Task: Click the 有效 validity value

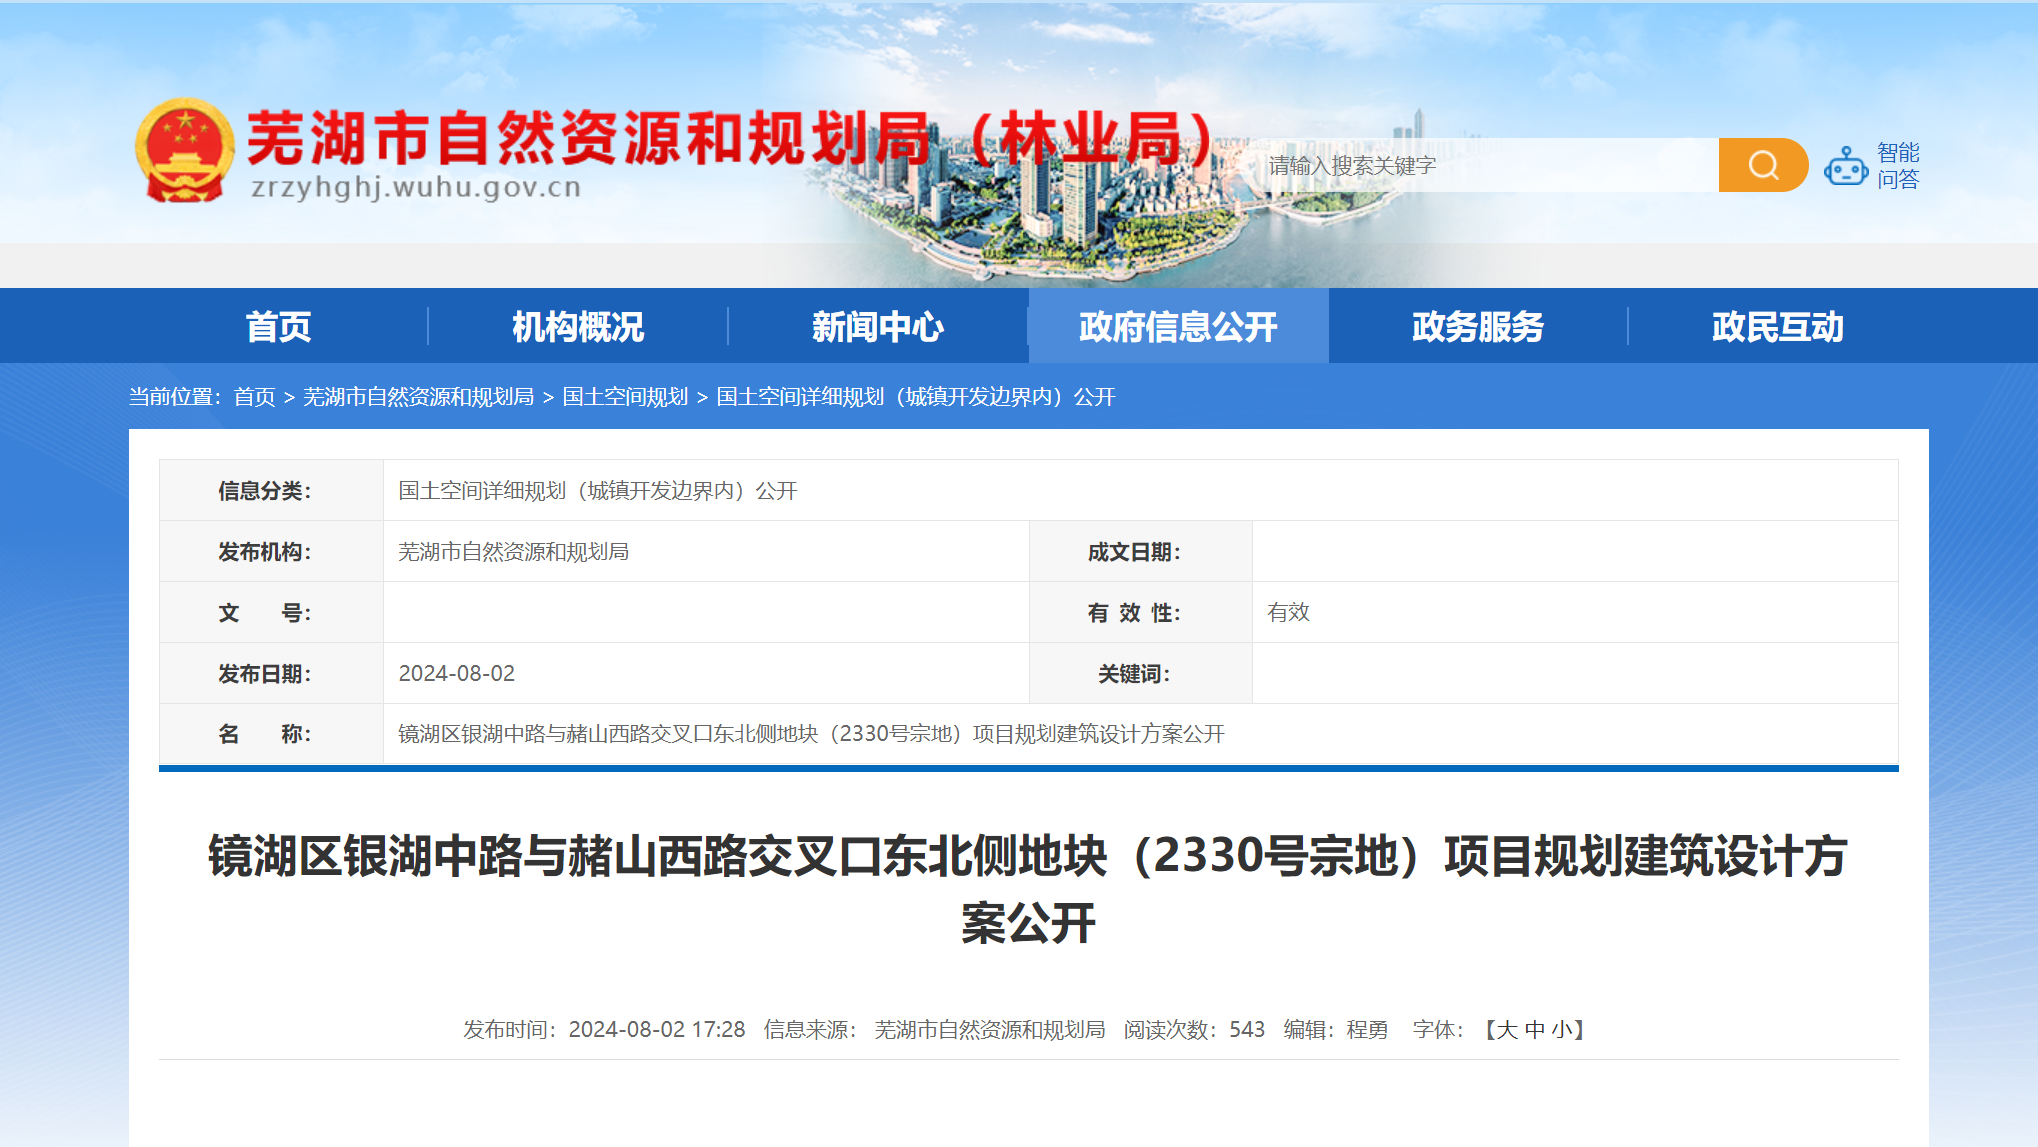Action: coord(1288,612)
